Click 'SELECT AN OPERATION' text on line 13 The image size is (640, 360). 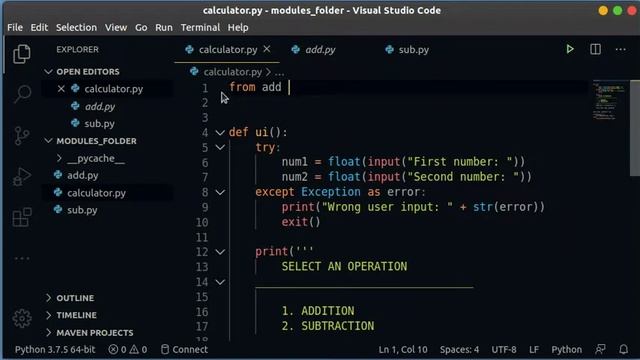tap(344, 267)
